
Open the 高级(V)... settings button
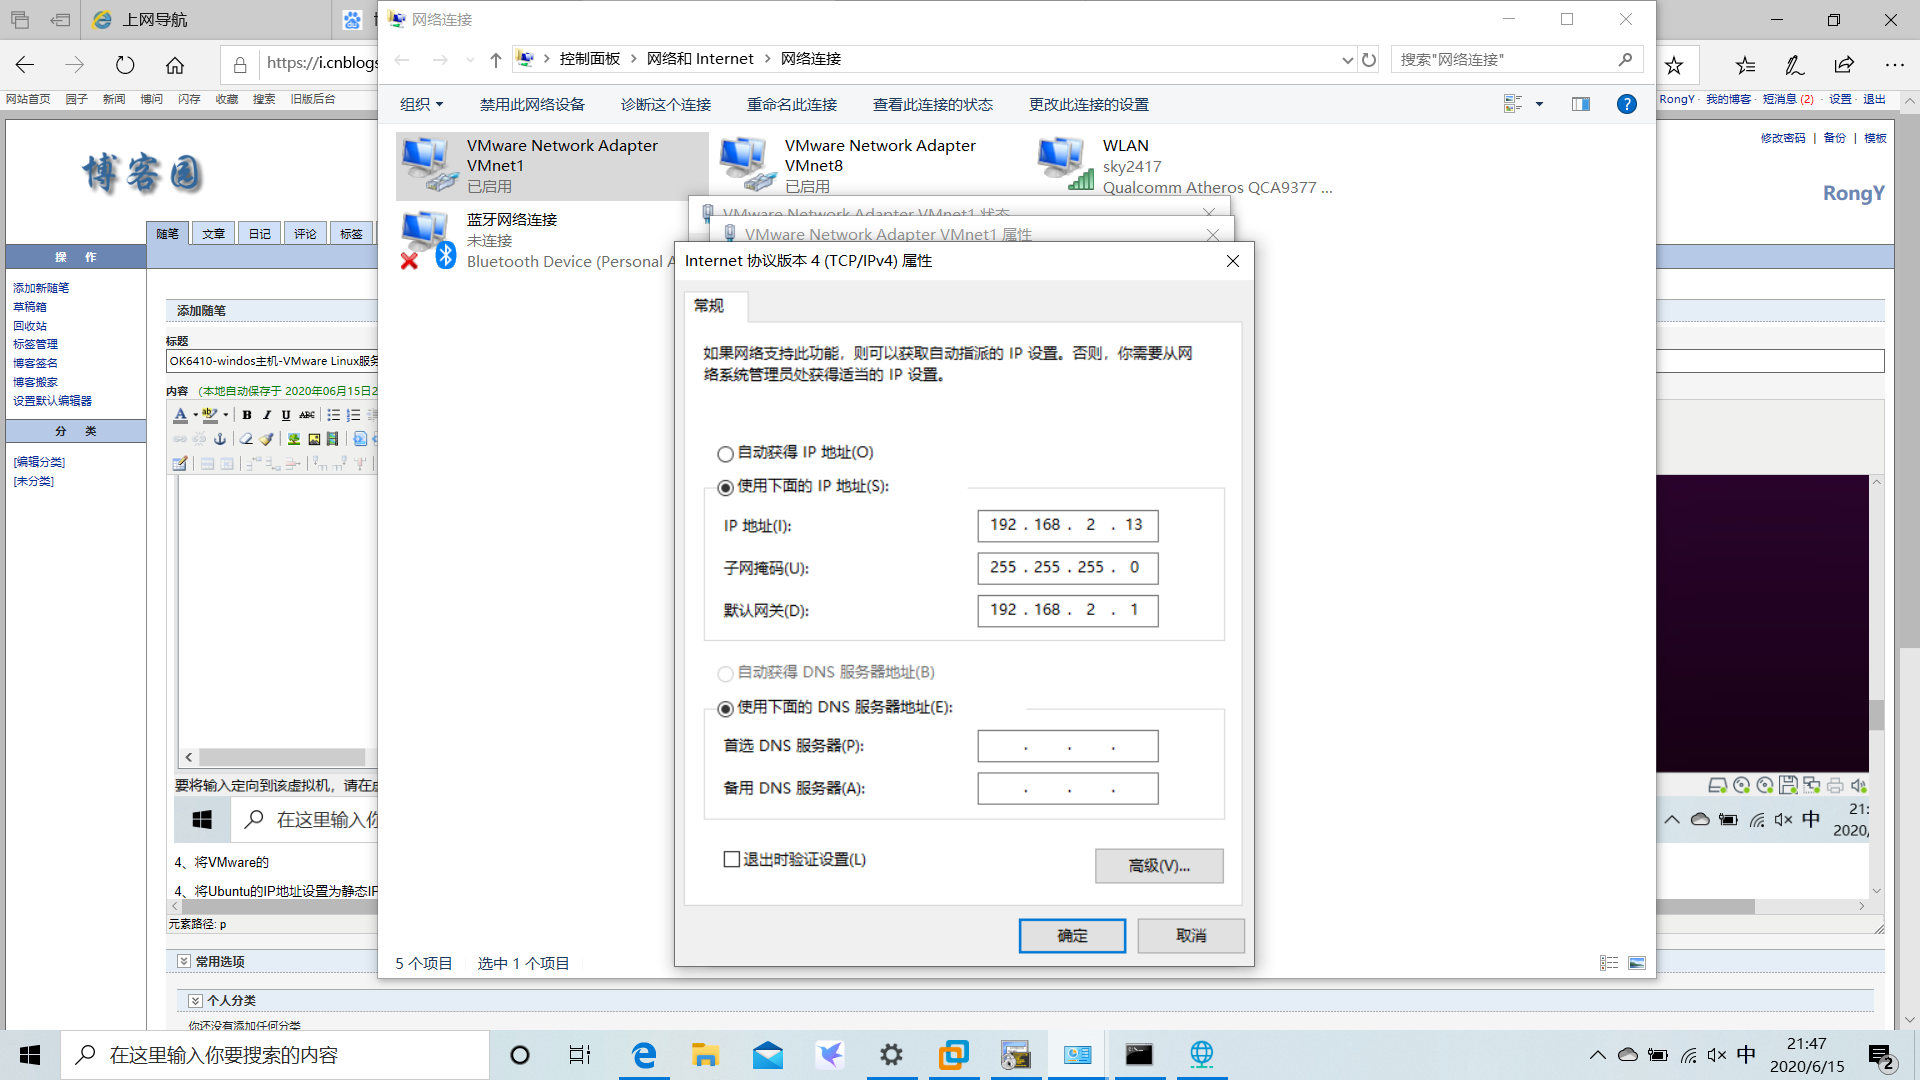(1158, 866)
